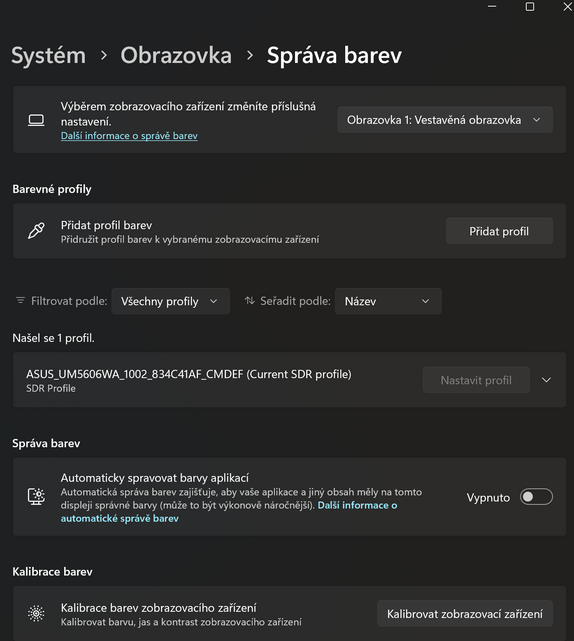Click the sort arrows icon by Seřadit podle
The height and width of the screenshot is (641, 574).
click(x=249, y=301)
